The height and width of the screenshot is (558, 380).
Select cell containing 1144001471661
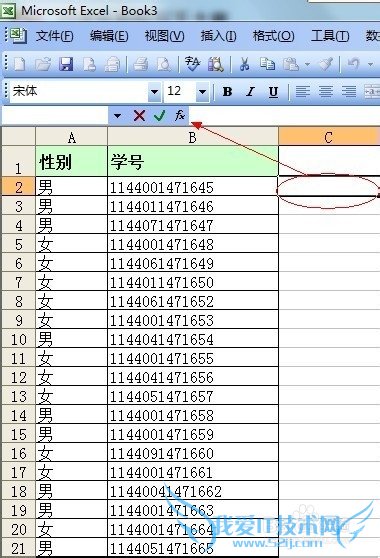pos(192,472)
